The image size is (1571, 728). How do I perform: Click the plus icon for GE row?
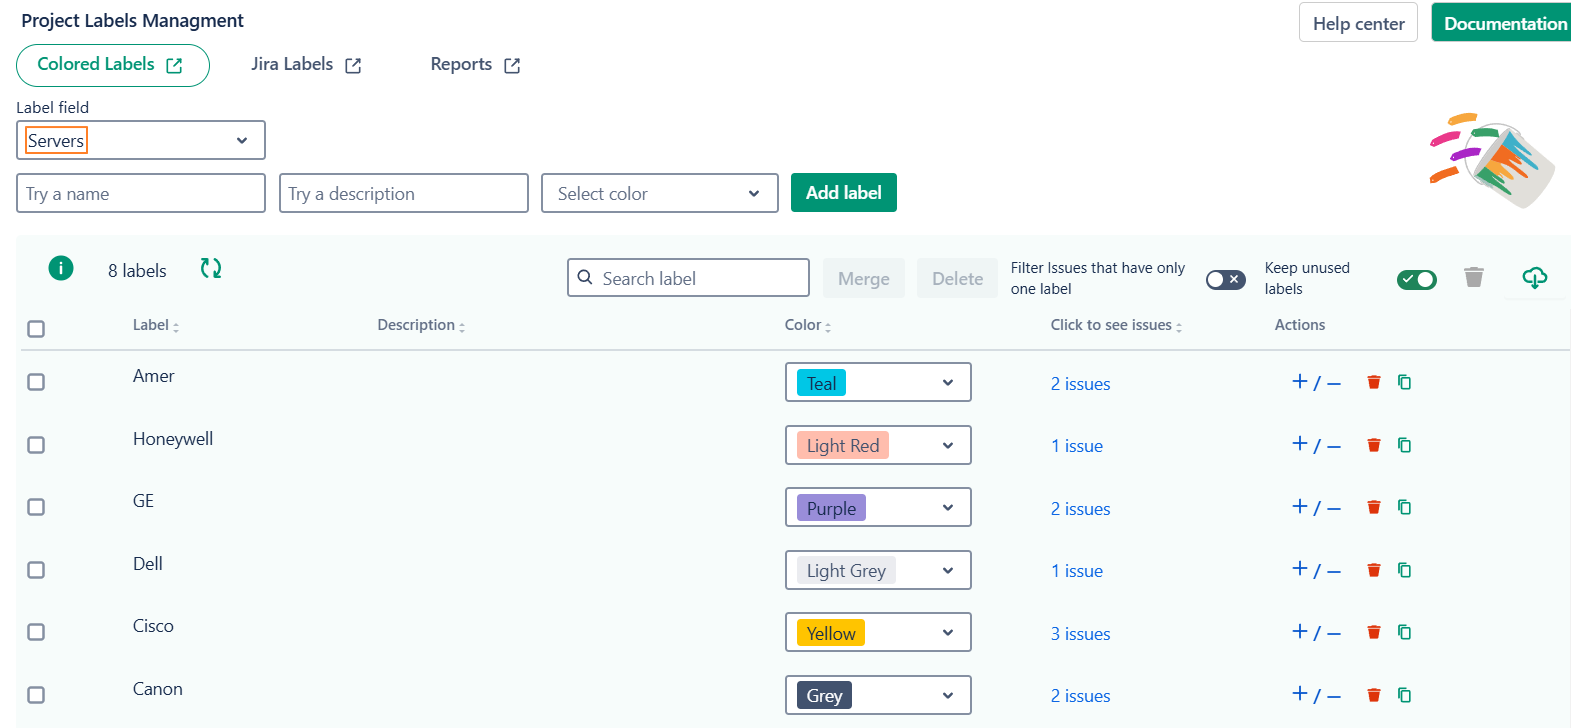point(1300,507)
